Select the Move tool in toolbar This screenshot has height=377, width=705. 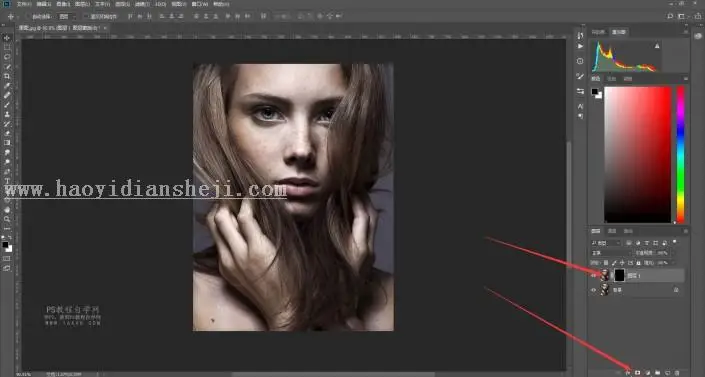[x=7, y=38]
